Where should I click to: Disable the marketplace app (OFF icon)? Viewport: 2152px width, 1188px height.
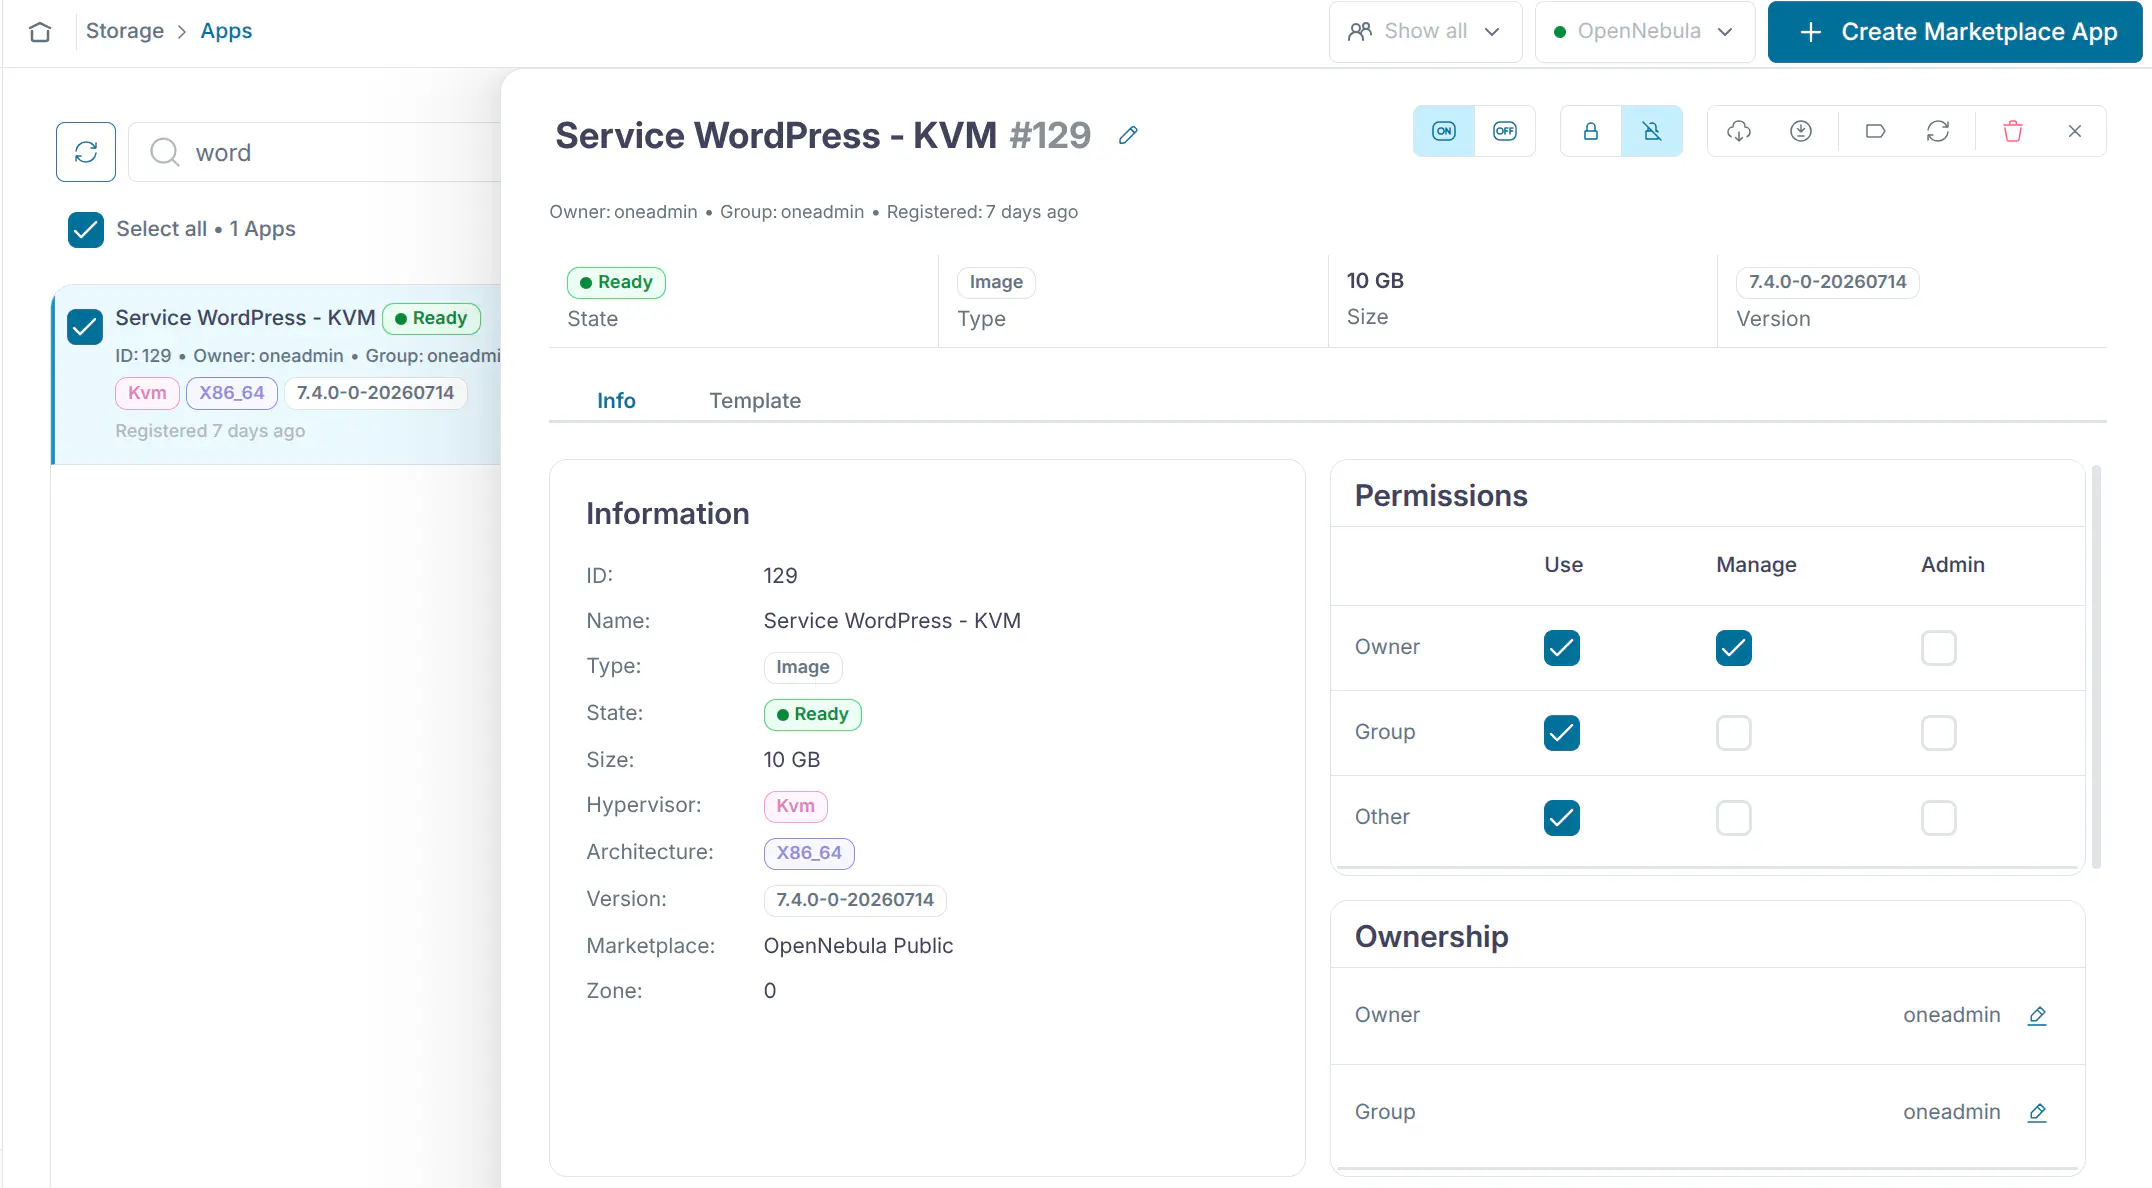(x=1505, y=131)
